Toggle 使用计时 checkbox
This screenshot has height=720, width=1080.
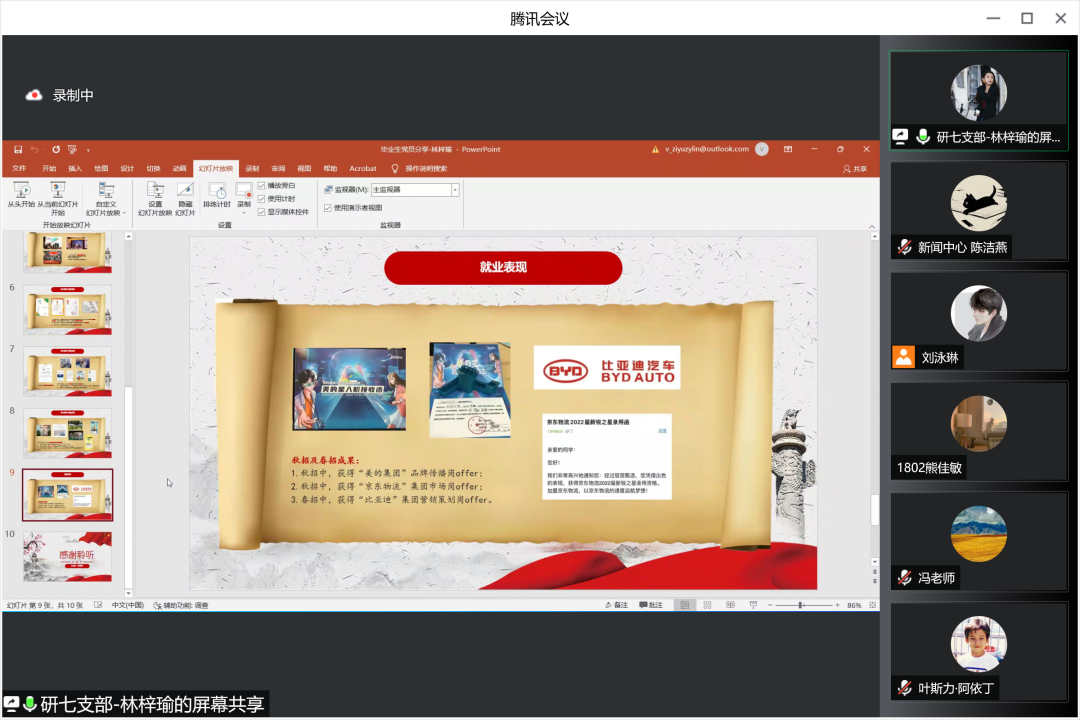click(261, 199)
